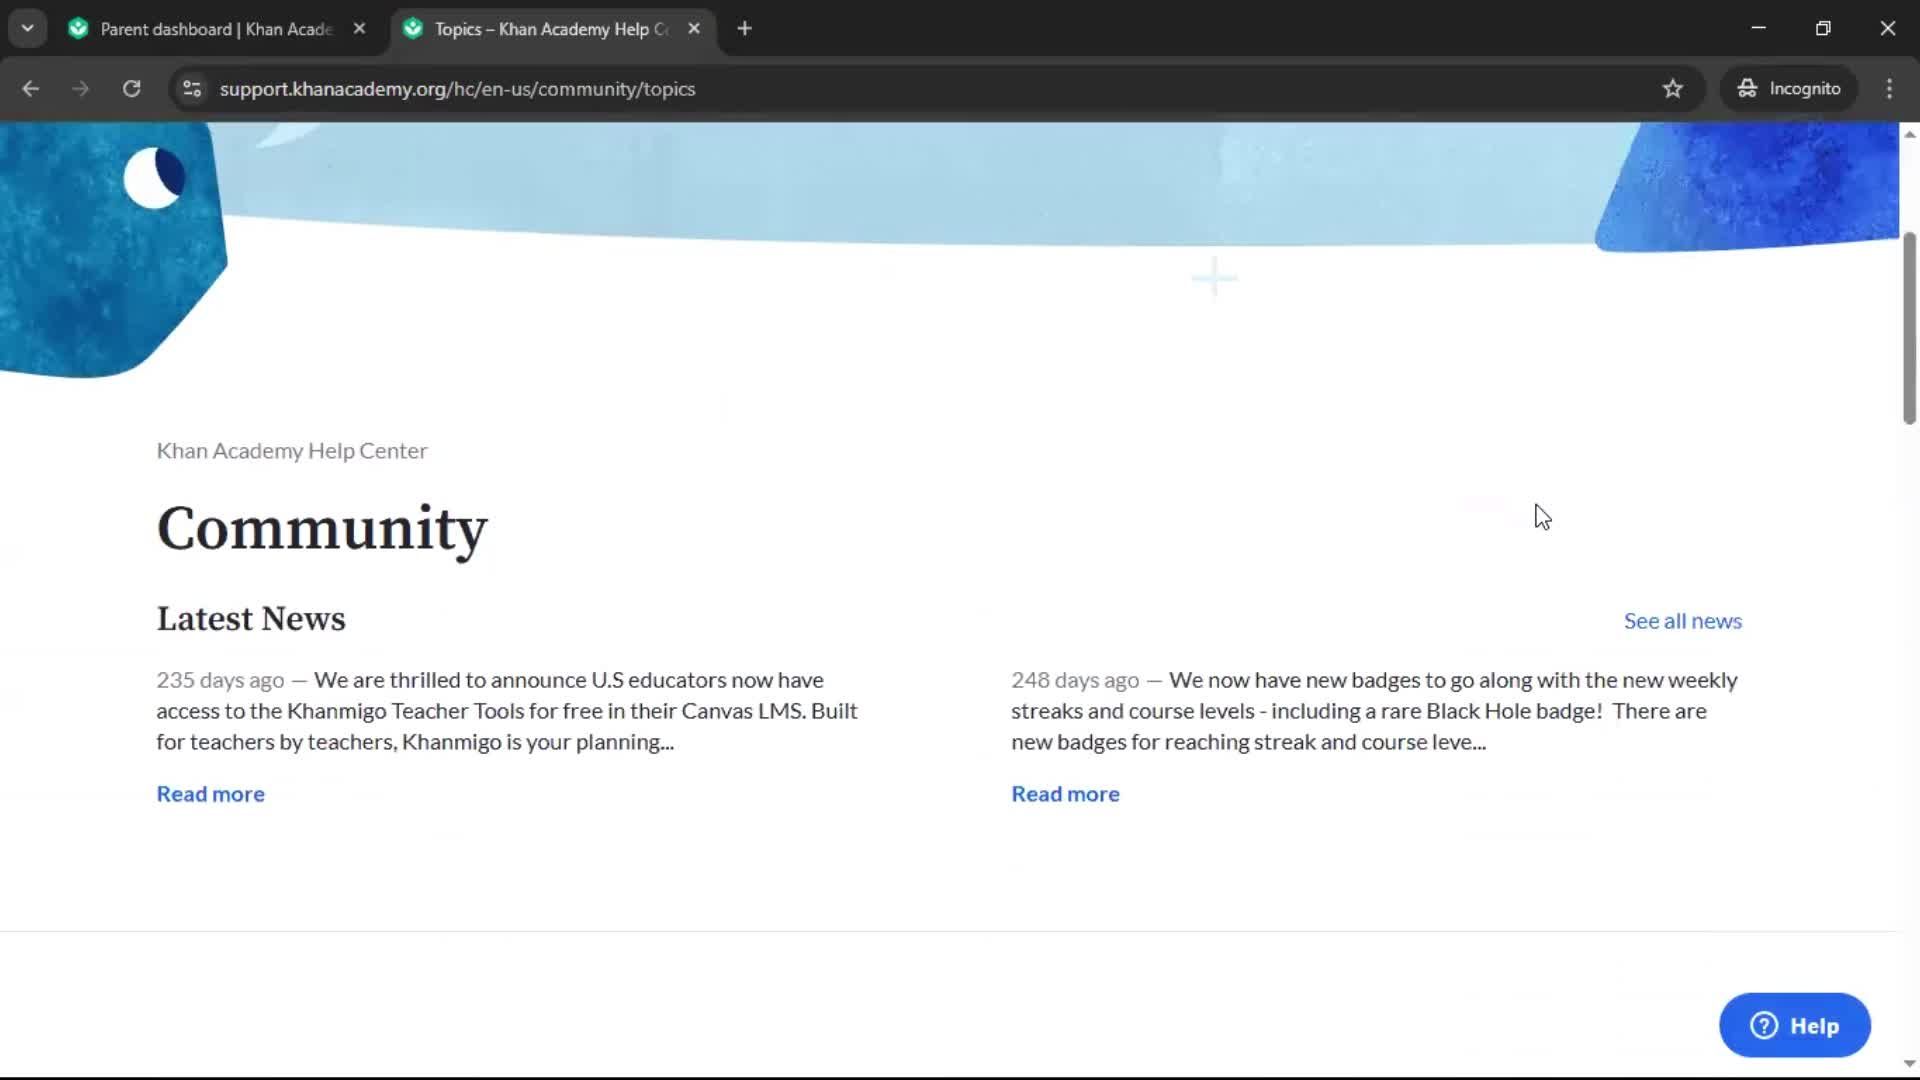The width and height of the screenshot is (1920, 1080).
Task: Read more about Khanmigo Teacher Tools news
Action: coord(211,794)
